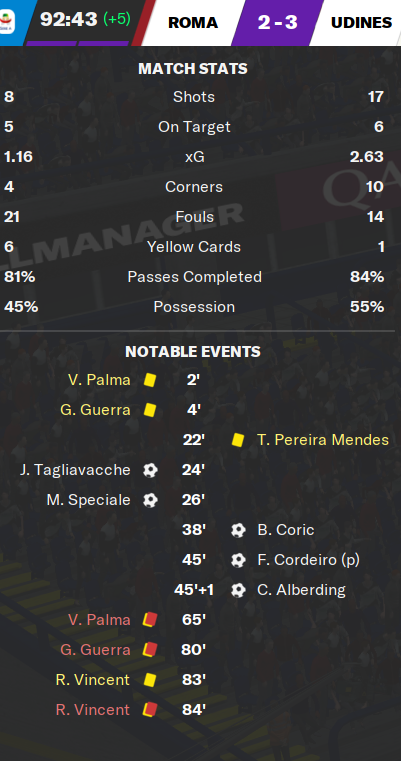Open the Udinese team name
Image resolution: width=401 pixels, height=761 pixels.
point(361,23)
